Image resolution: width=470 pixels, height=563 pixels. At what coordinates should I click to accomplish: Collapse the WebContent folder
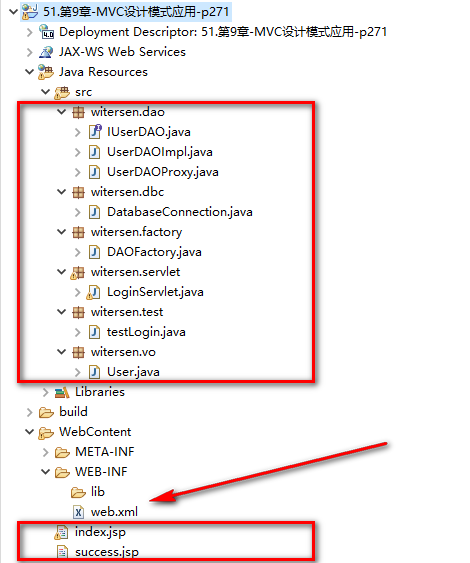click(29, 432)
